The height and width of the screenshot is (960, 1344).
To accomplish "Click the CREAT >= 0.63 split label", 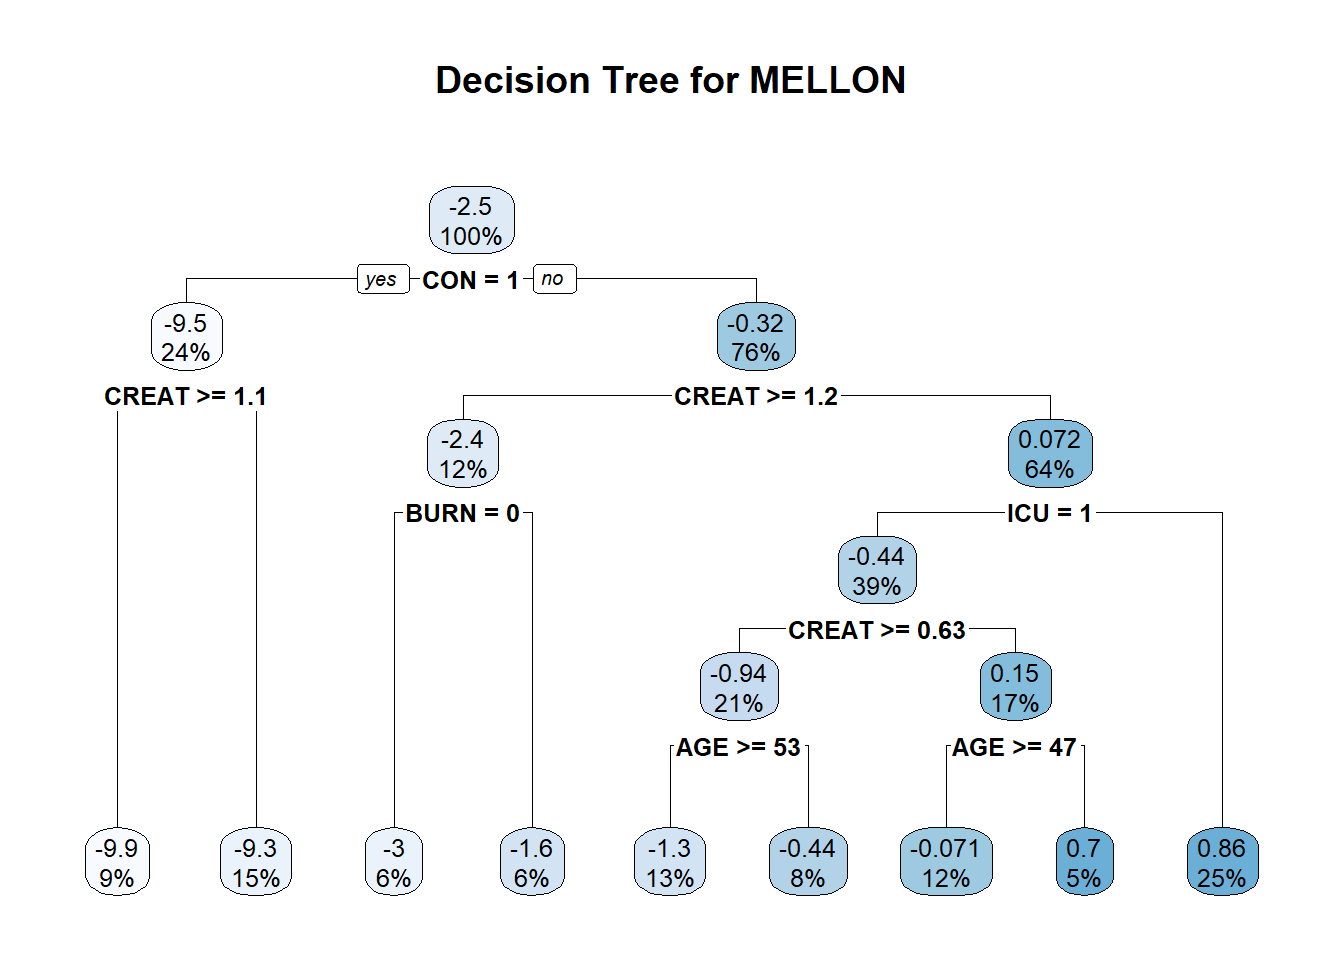I will [x=877, y=631].
